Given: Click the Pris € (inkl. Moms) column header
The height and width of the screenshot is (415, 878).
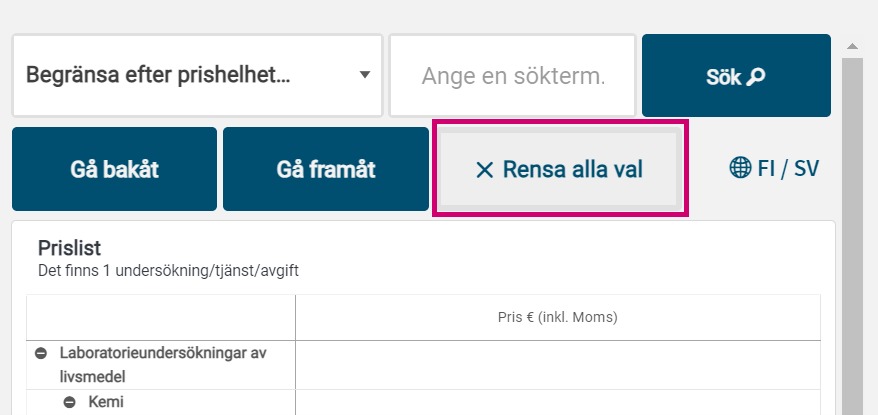Looking at the screenshot, I should click(557, 318).
